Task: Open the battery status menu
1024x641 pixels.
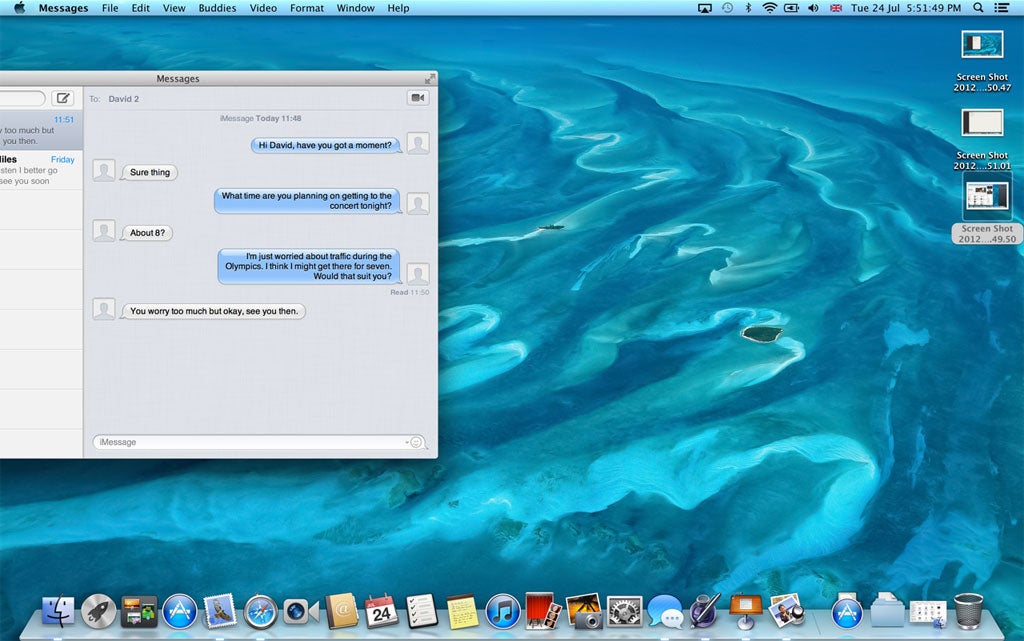Action: tap(791, 8)
